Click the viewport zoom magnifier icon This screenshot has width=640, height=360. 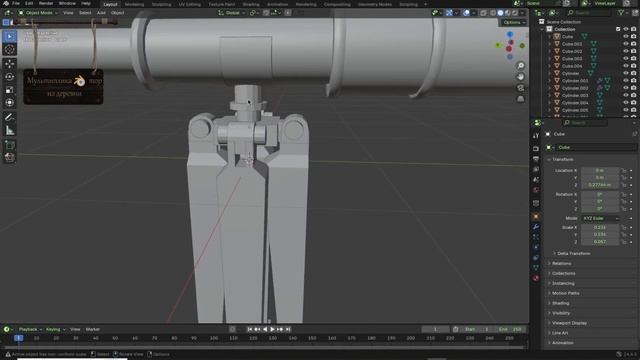[521, 66]
